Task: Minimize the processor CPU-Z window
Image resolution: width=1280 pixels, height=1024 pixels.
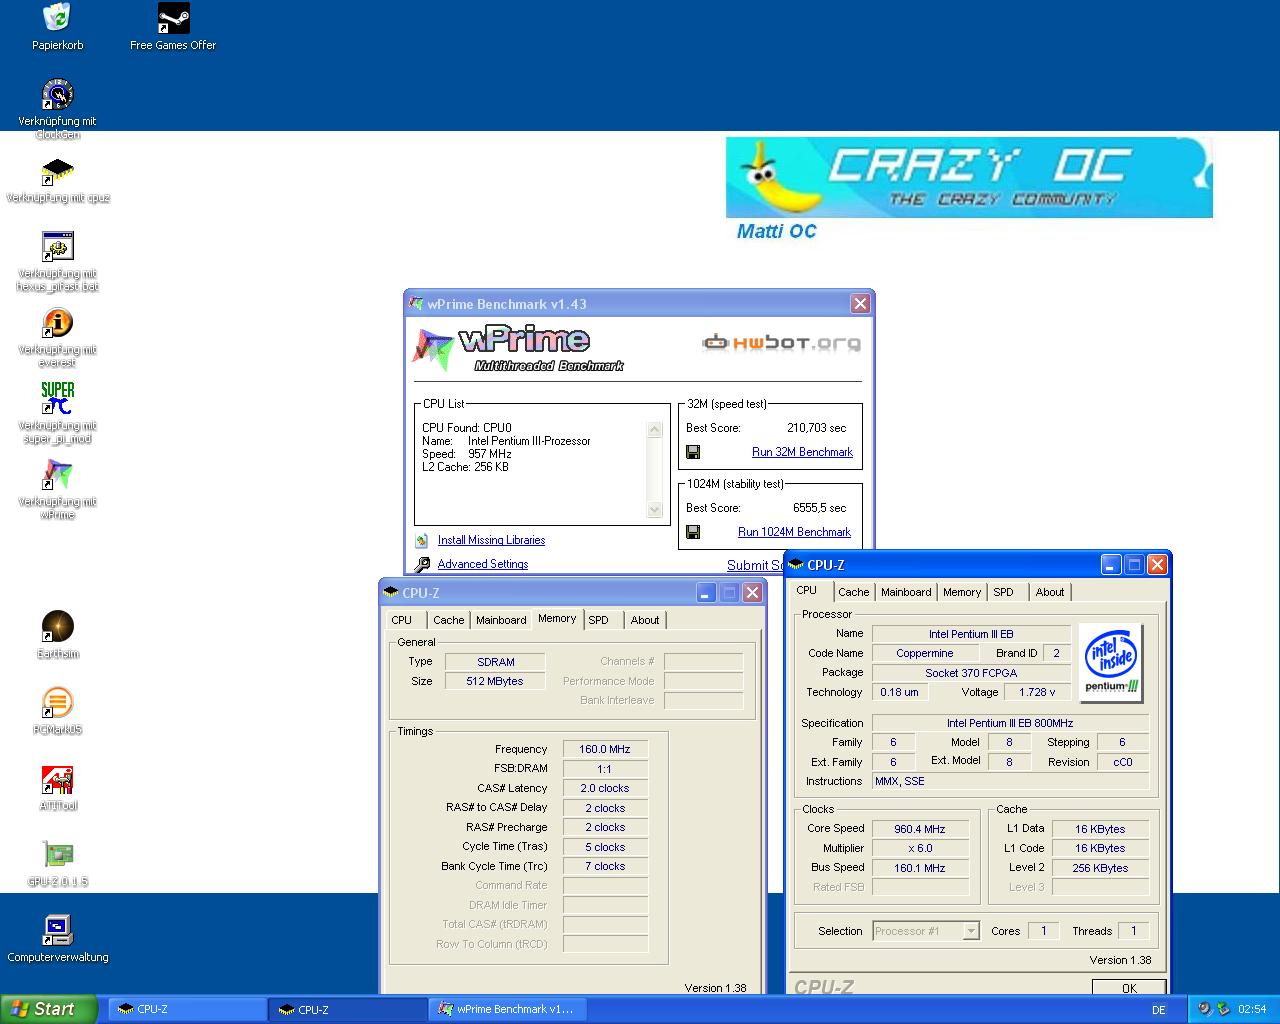Action: point(1112,564)
